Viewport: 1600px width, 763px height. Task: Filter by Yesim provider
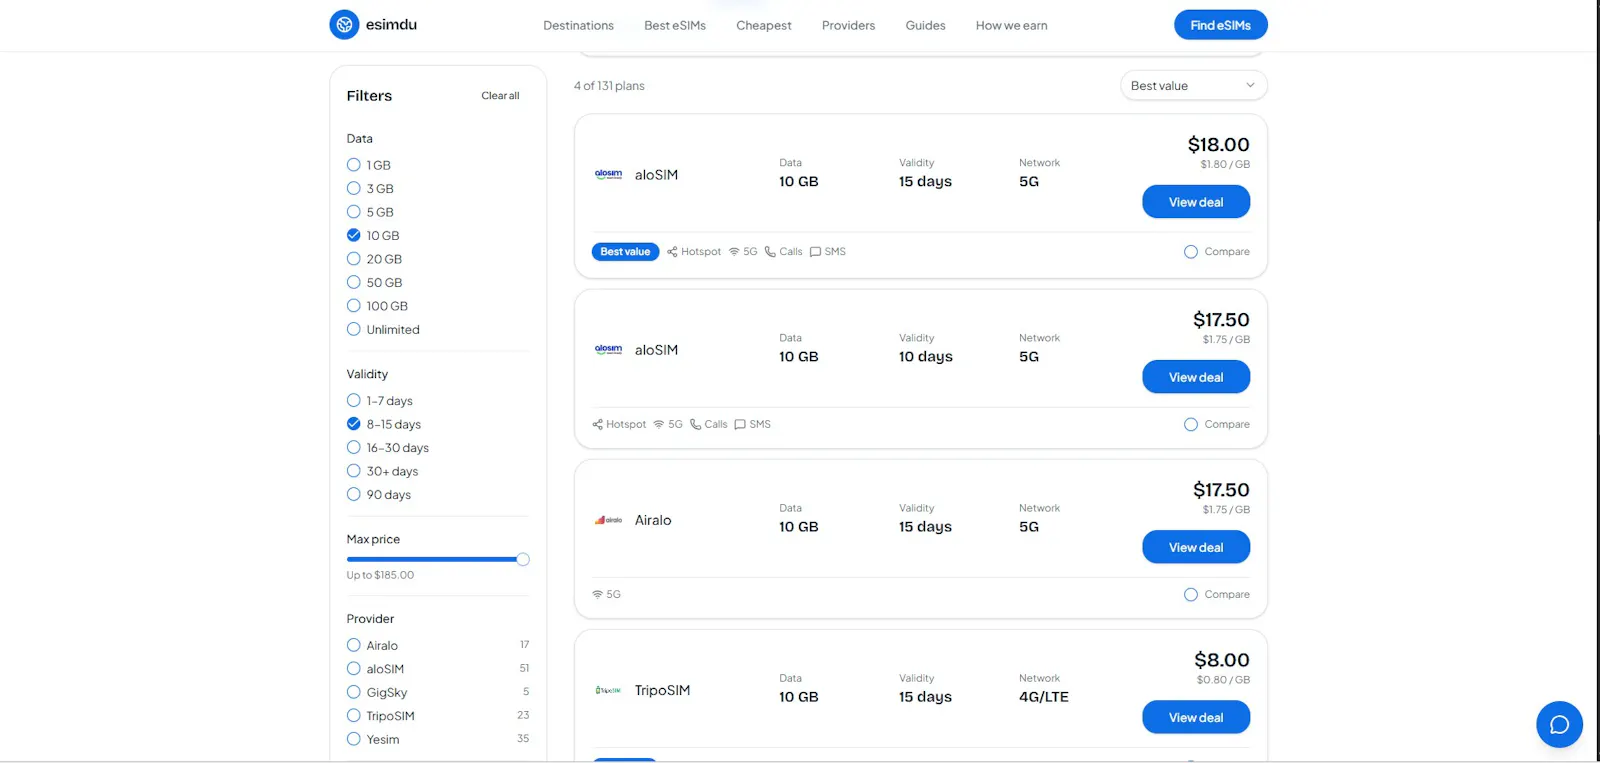(353, 739)
